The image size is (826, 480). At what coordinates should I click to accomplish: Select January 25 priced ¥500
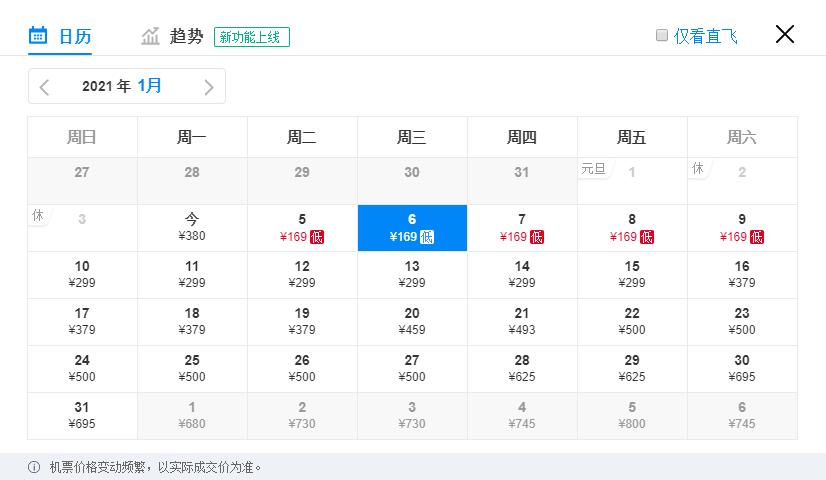(192, 368)
